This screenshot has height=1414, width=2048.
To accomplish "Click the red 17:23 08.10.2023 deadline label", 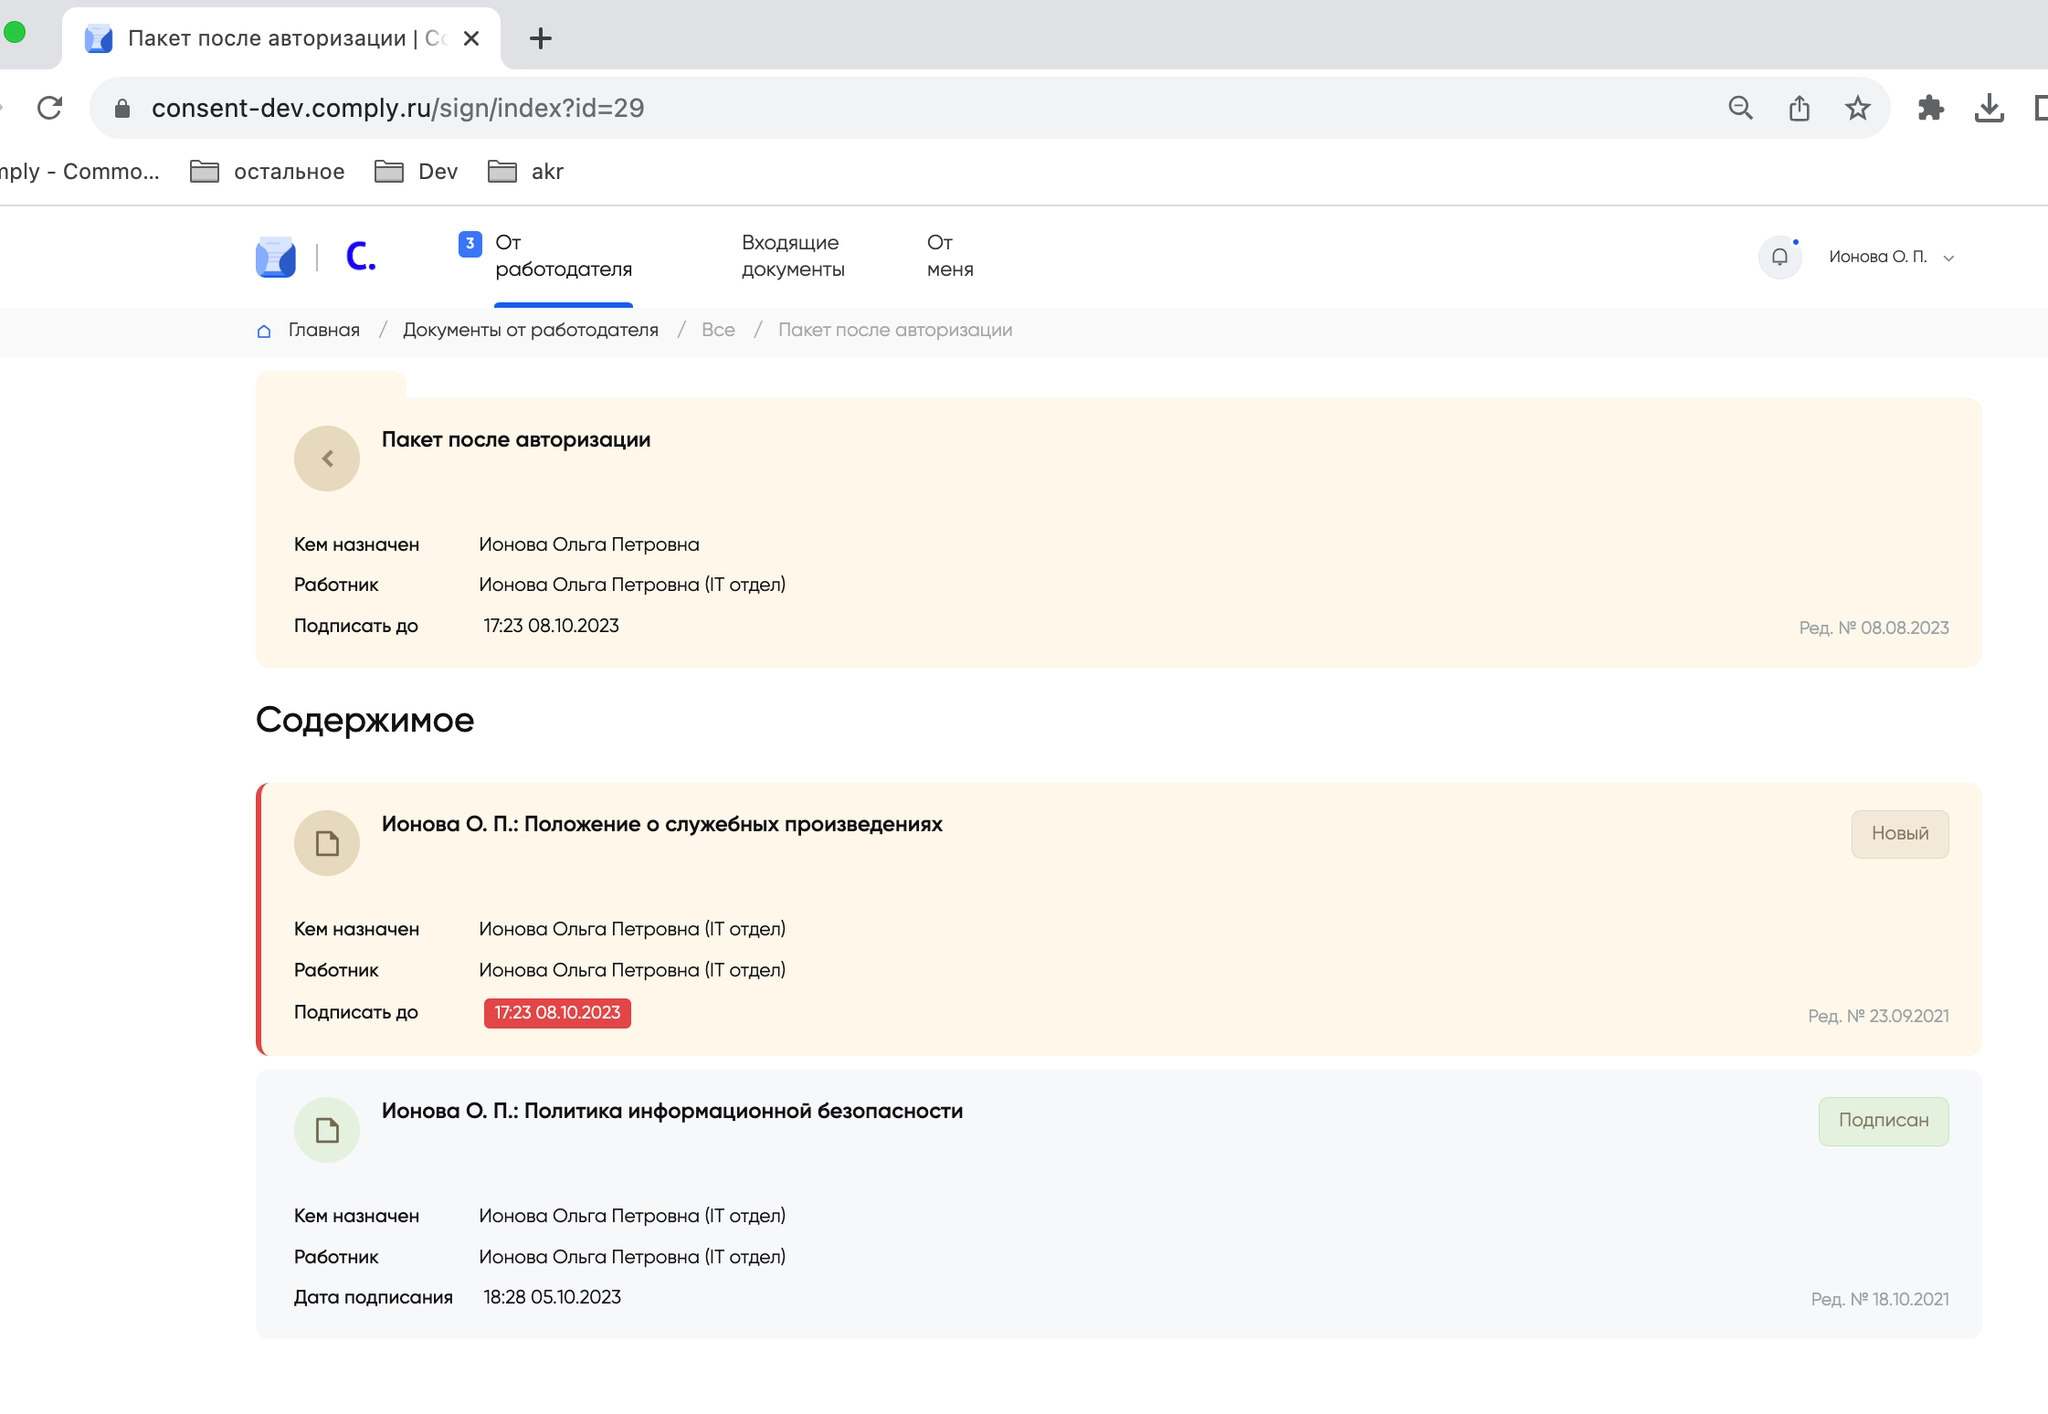I will click(557, 1013).
